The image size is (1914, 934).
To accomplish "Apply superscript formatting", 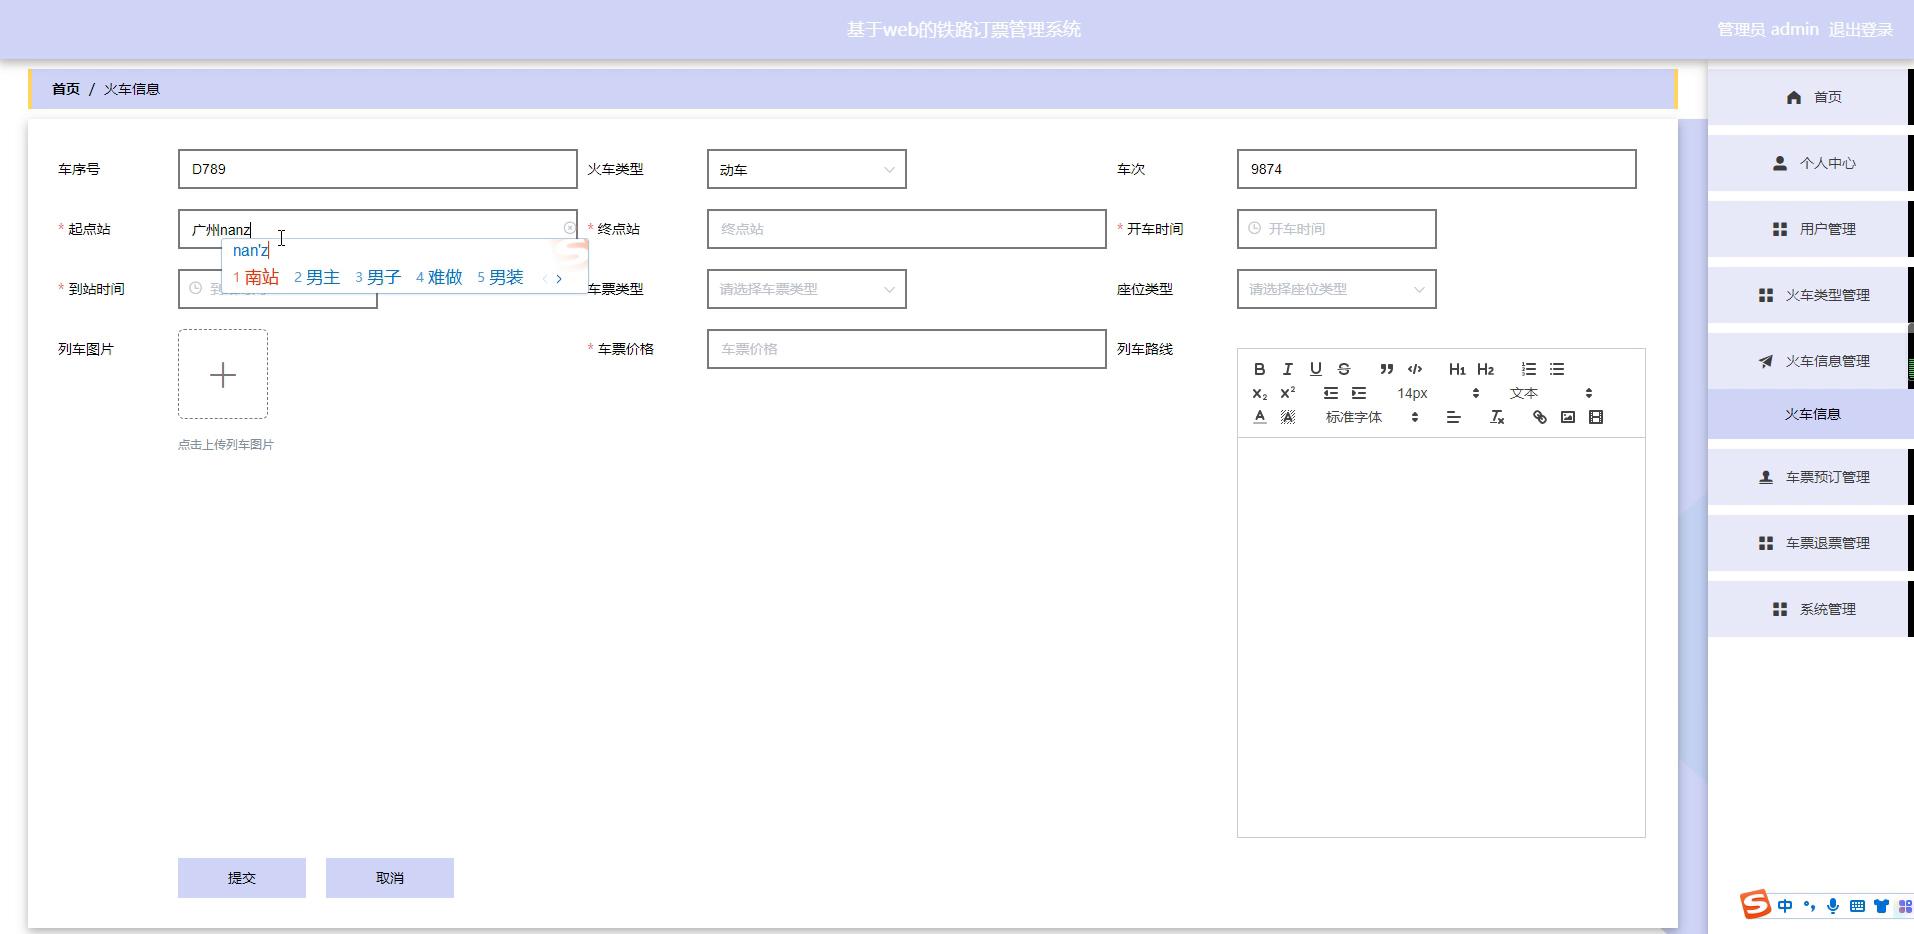I will [1287, 393].
